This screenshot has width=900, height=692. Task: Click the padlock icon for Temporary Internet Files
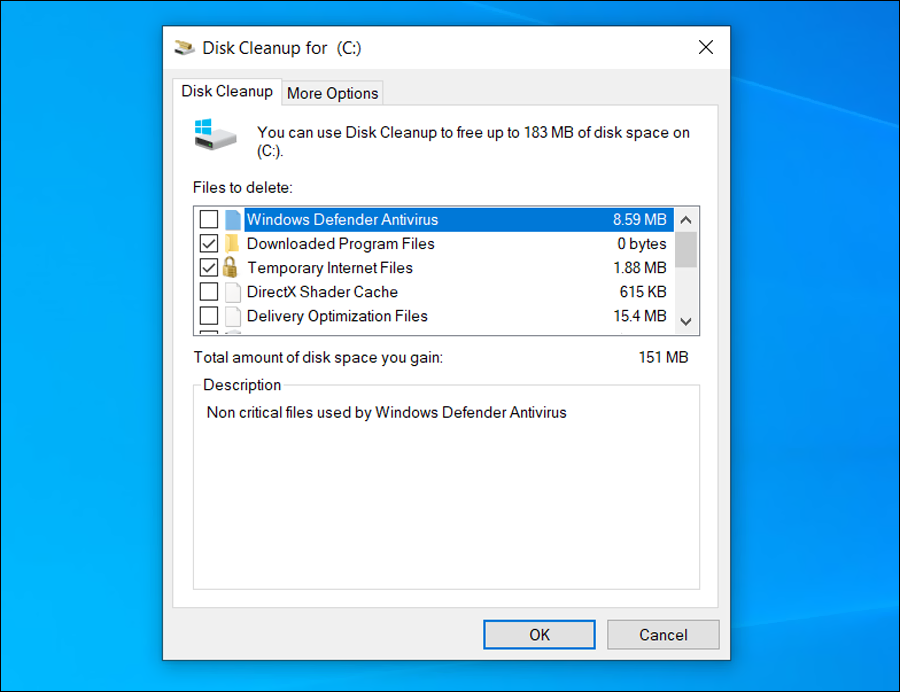[x=231, y=267]
